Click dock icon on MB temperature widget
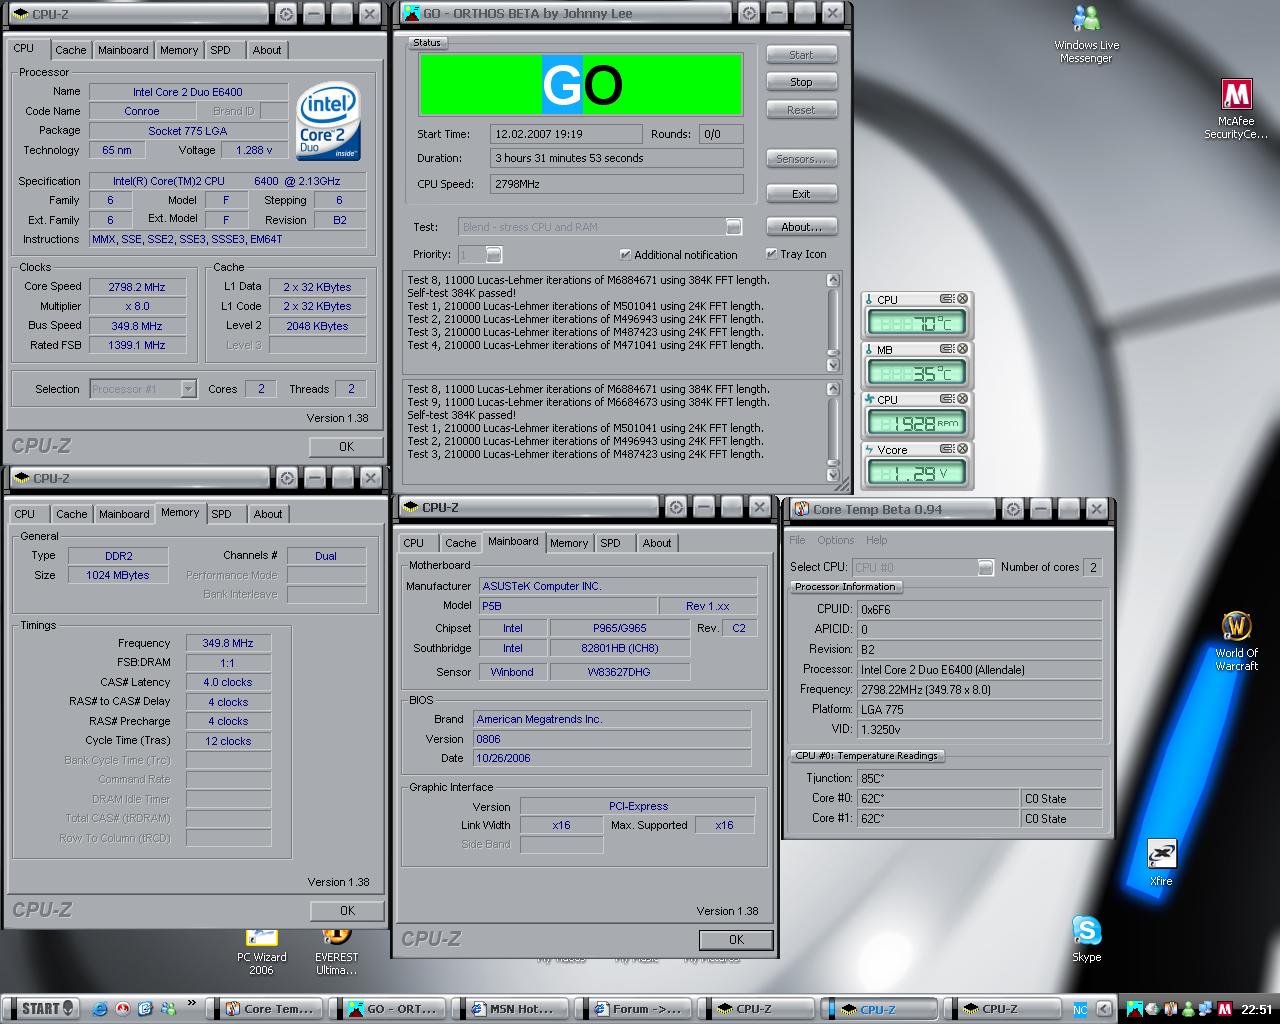The width and height of the screenshot is (1280, 1024). tap(947, 349)
